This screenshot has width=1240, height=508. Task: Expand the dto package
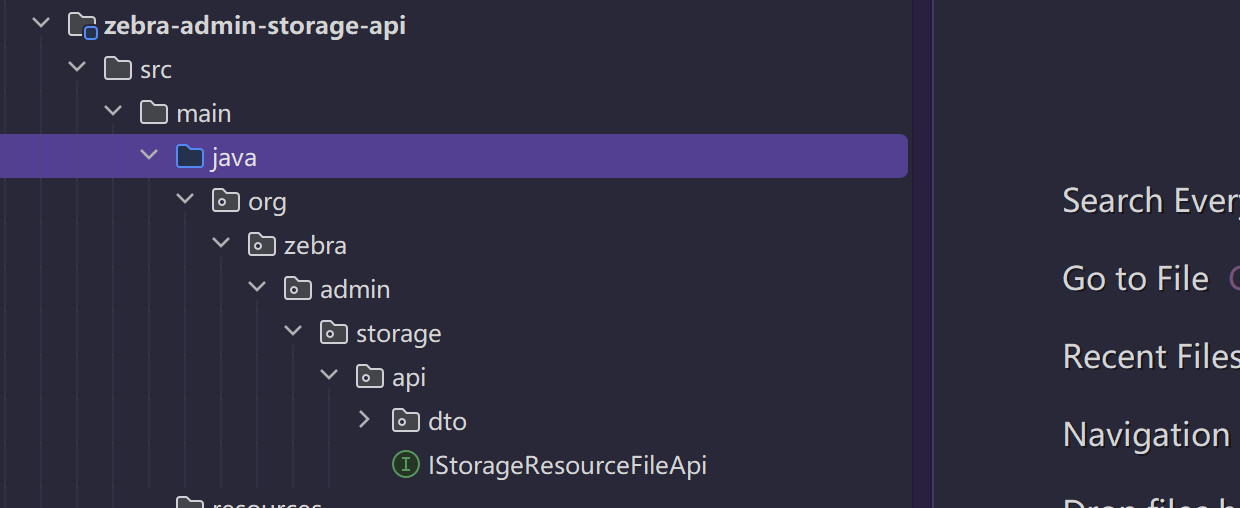(365, 421)
